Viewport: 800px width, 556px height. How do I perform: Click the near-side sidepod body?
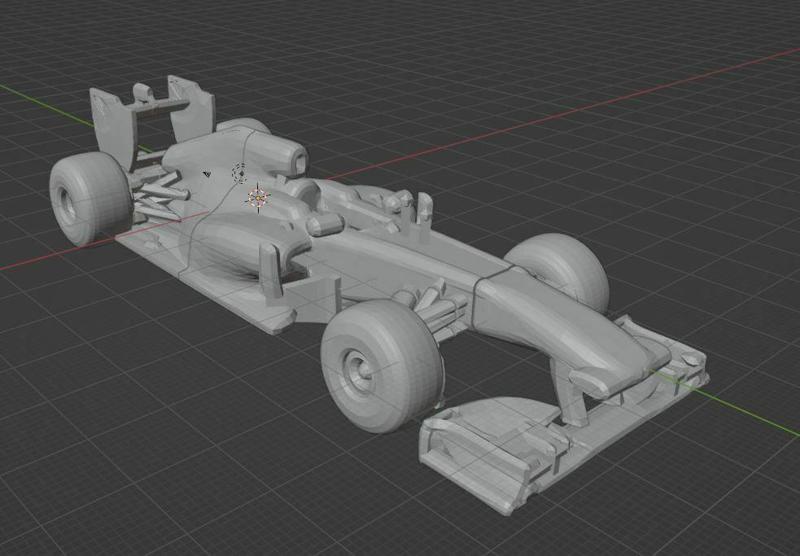coord(245,242)
